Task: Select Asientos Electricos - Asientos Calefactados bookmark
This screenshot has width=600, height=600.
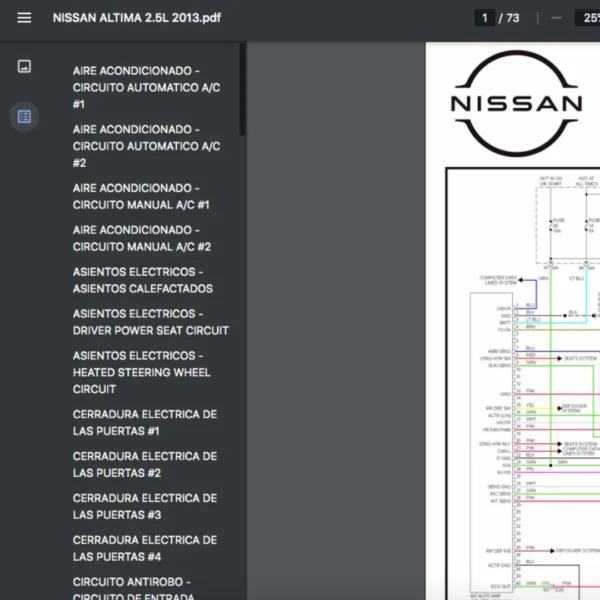Action: click(x=142, y=280)
